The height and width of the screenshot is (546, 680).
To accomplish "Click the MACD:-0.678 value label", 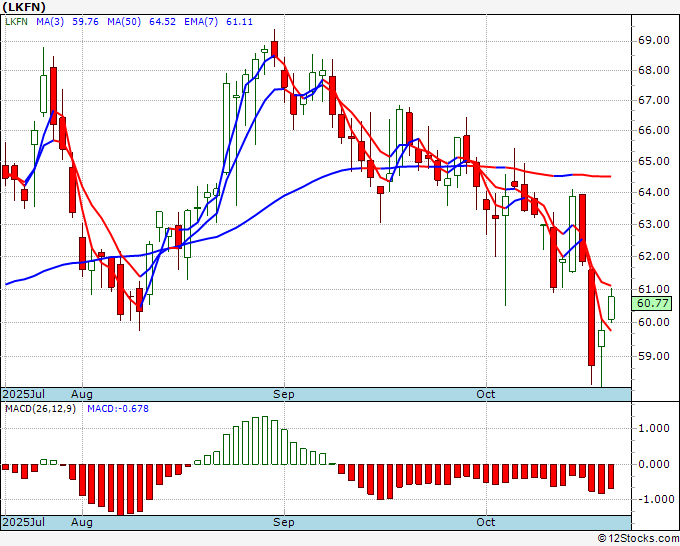I will point(118,409).
